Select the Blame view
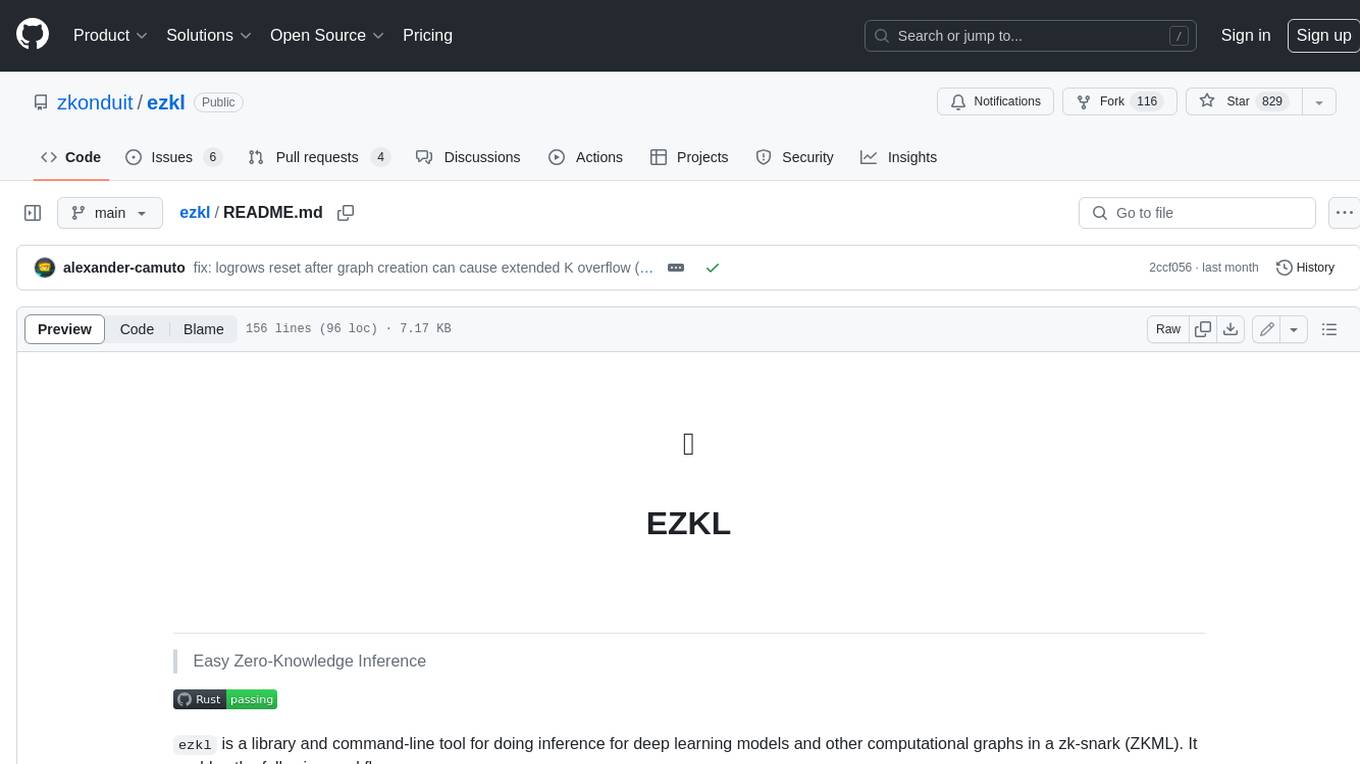Image resolution: width=1360 pixels, height=764 pixels. click(203, 329)
